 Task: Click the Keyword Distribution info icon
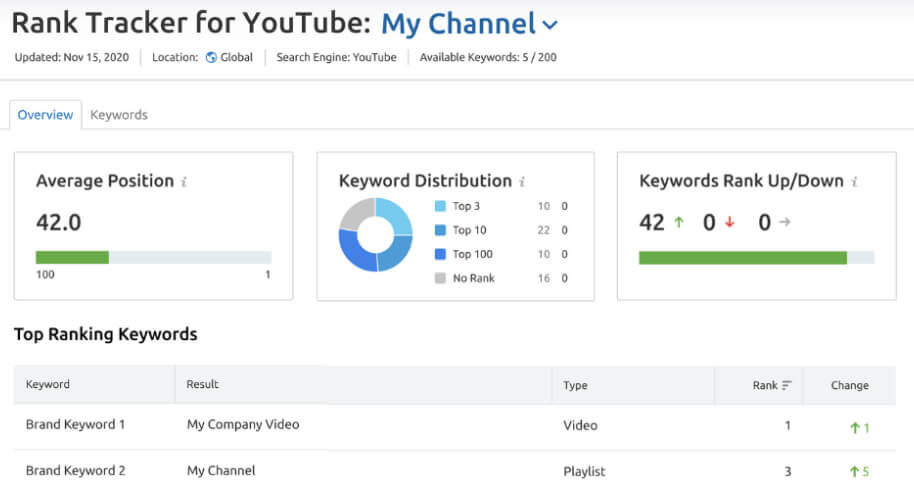522,182
